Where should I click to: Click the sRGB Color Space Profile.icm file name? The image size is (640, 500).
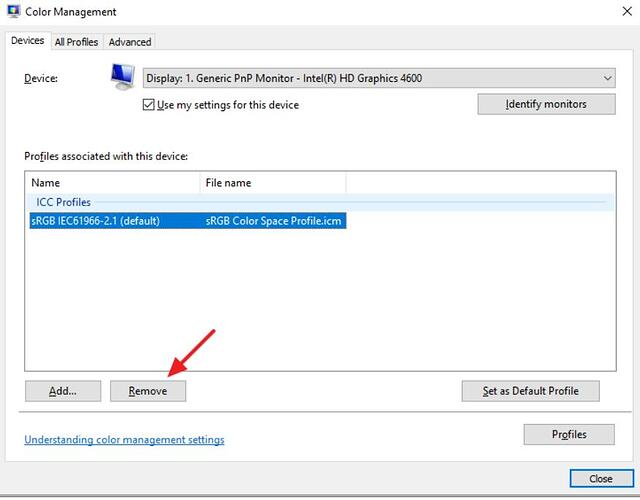click(275, 221)
